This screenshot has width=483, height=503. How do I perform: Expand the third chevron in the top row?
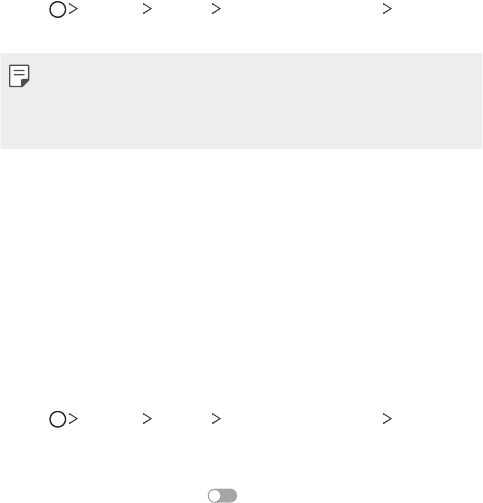(216, 9)
